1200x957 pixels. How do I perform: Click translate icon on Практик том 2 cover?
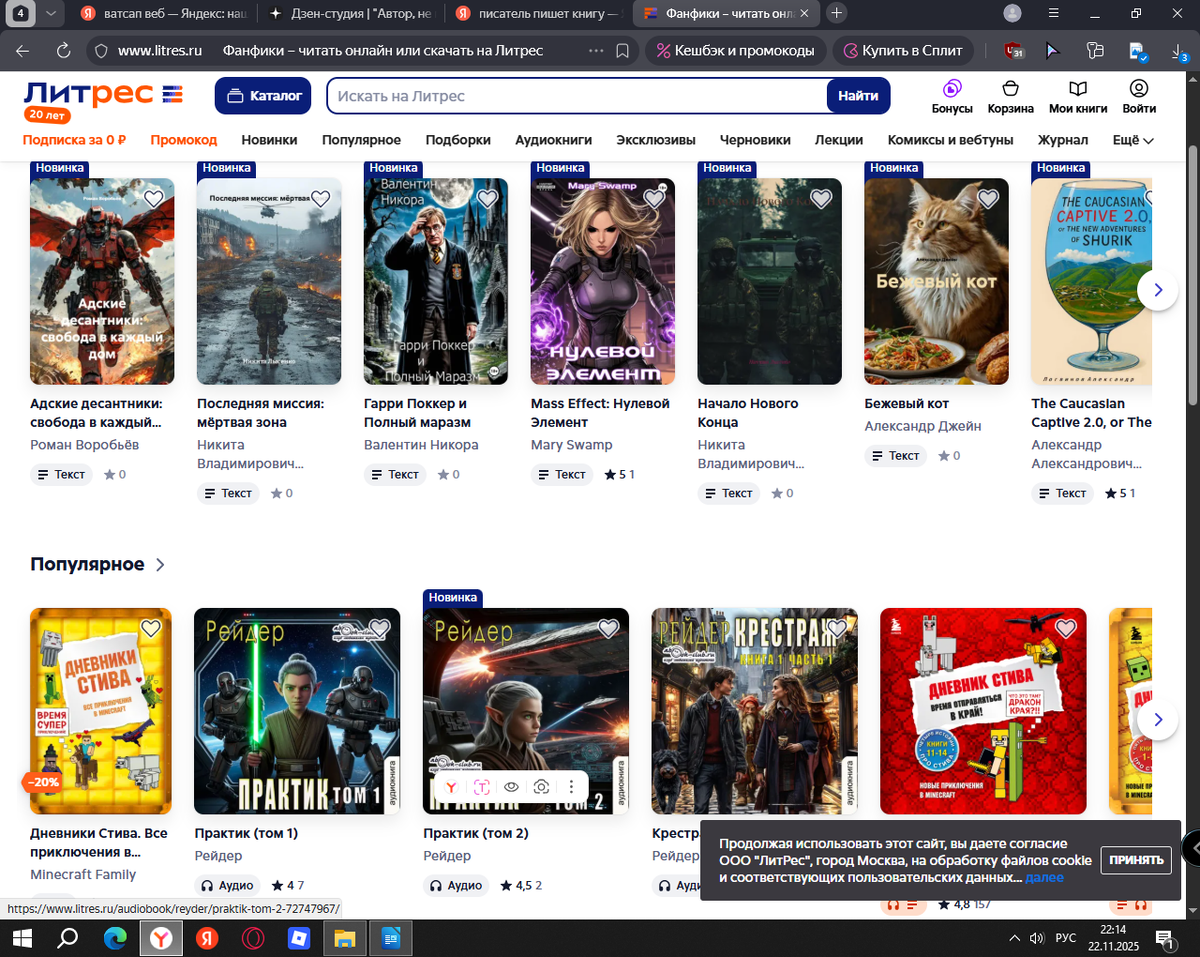pyautogui.click(x=481, y=787)
